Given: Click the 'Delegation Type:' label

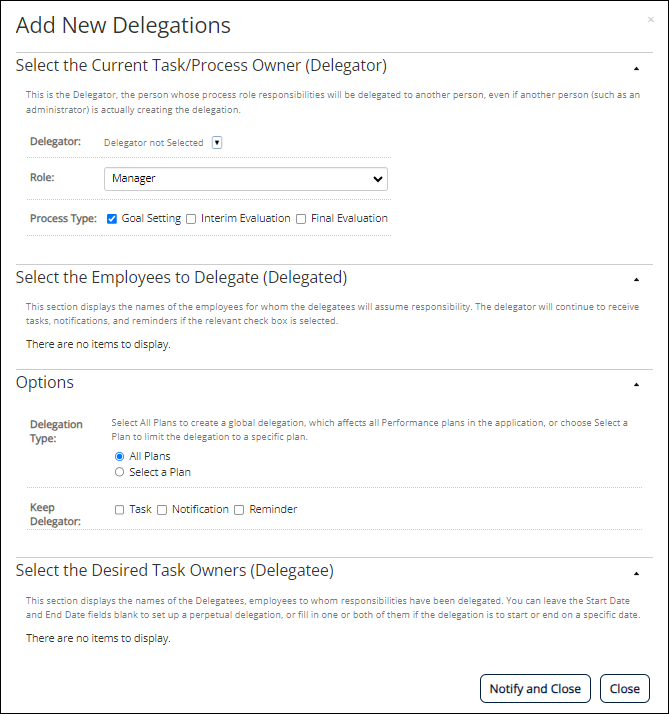Looking at the screenshot, I should tap(56, 431).
